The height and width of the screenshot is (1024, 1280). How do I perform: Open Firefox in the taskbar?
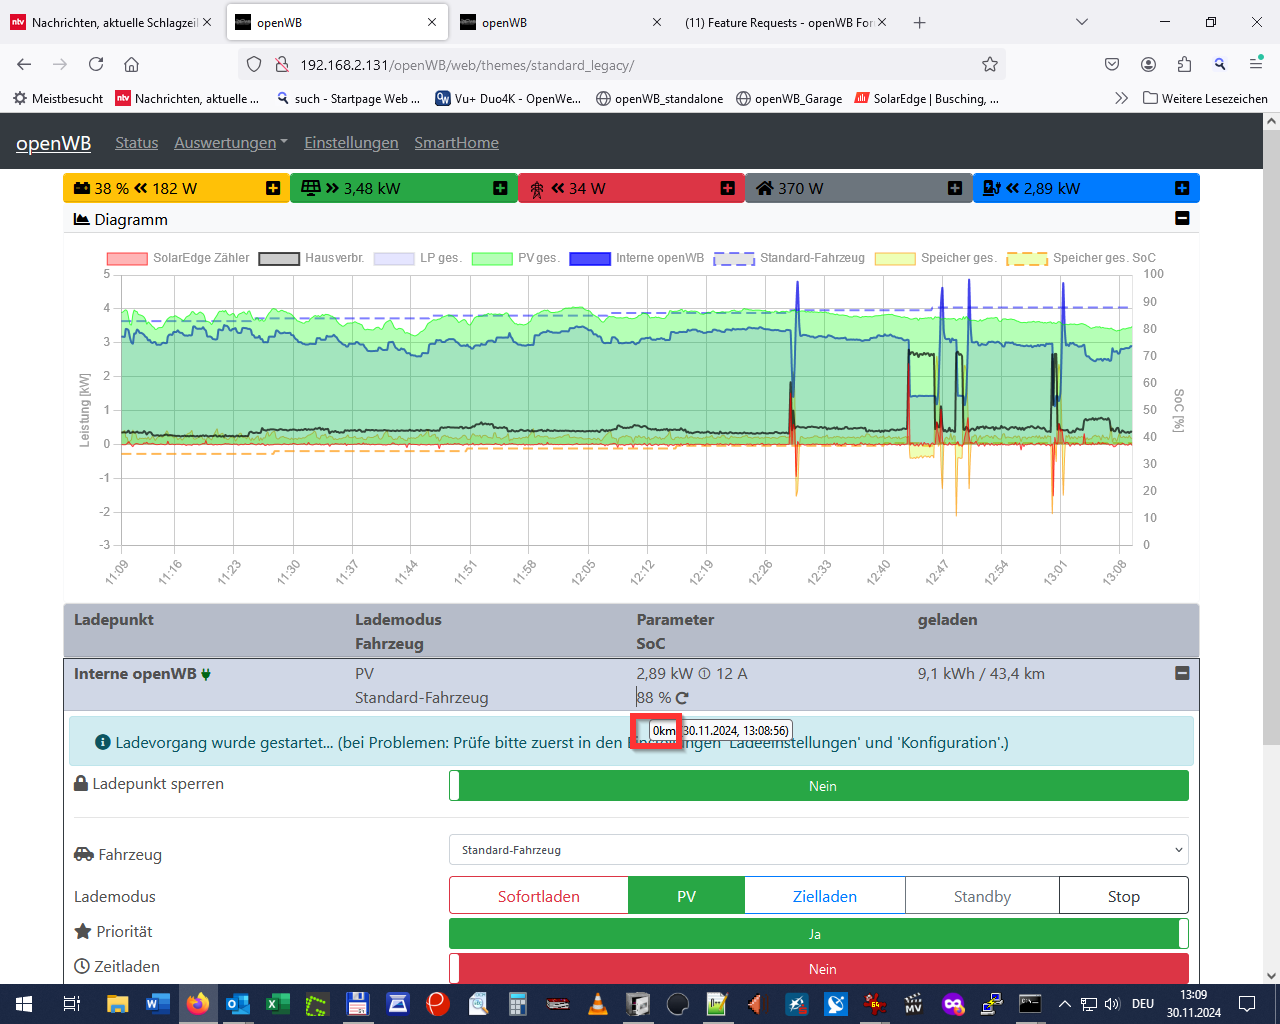pyautogui.click(x=198, y=1004)
